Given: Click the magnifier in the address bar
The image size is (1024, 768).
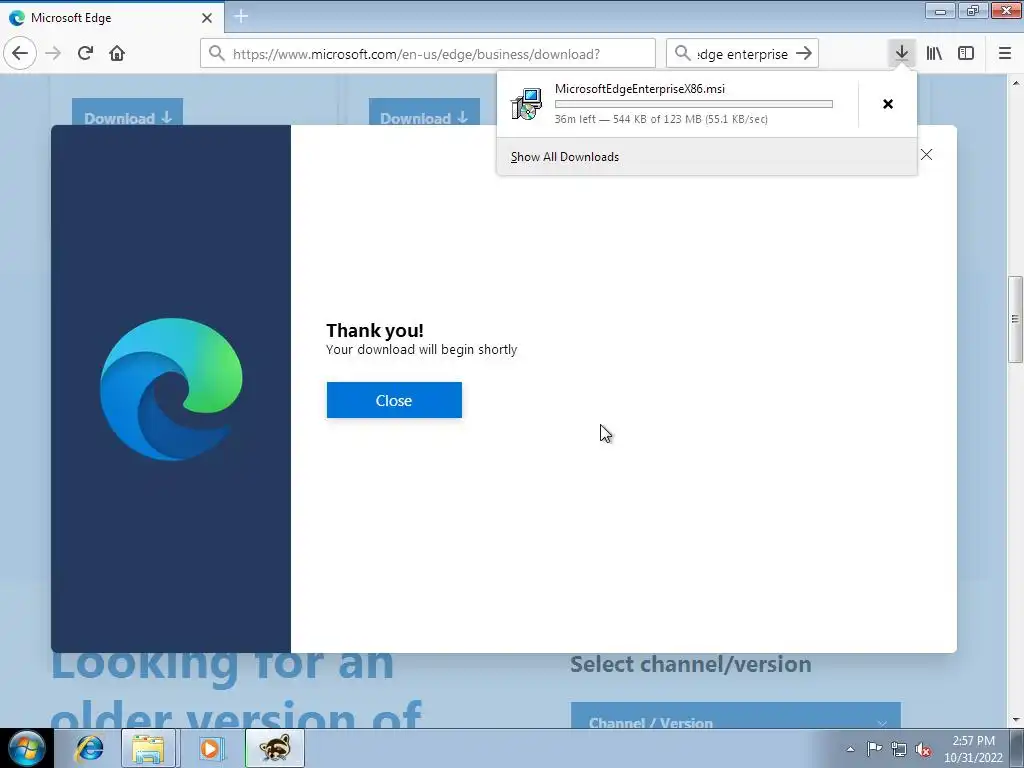Looking at the screenshot, I should coord(216,53).
